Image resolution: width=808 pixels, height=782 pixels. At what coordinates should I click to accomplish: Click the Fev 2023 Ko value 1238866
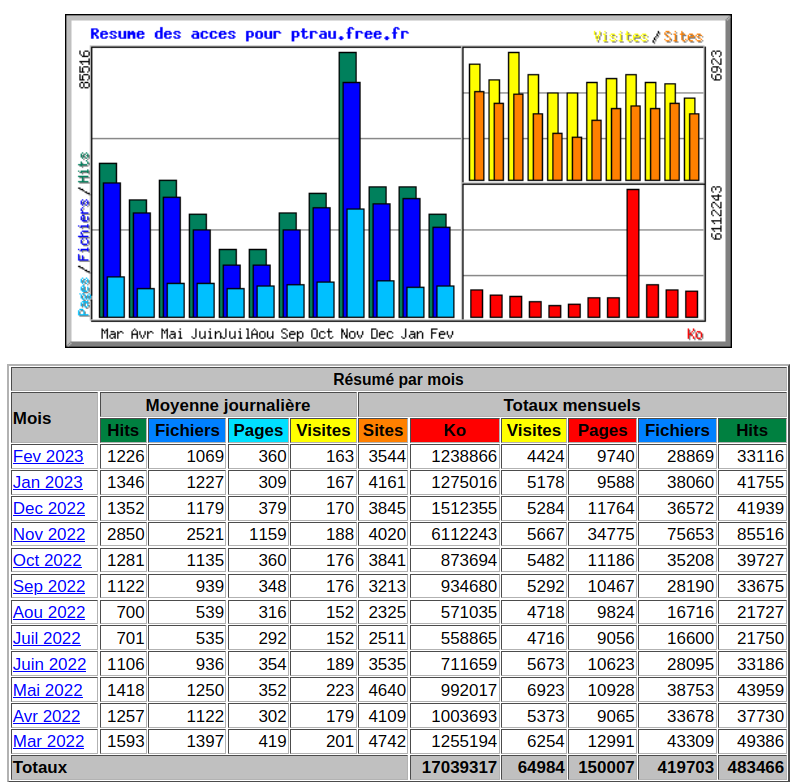(x=464, y=456)
